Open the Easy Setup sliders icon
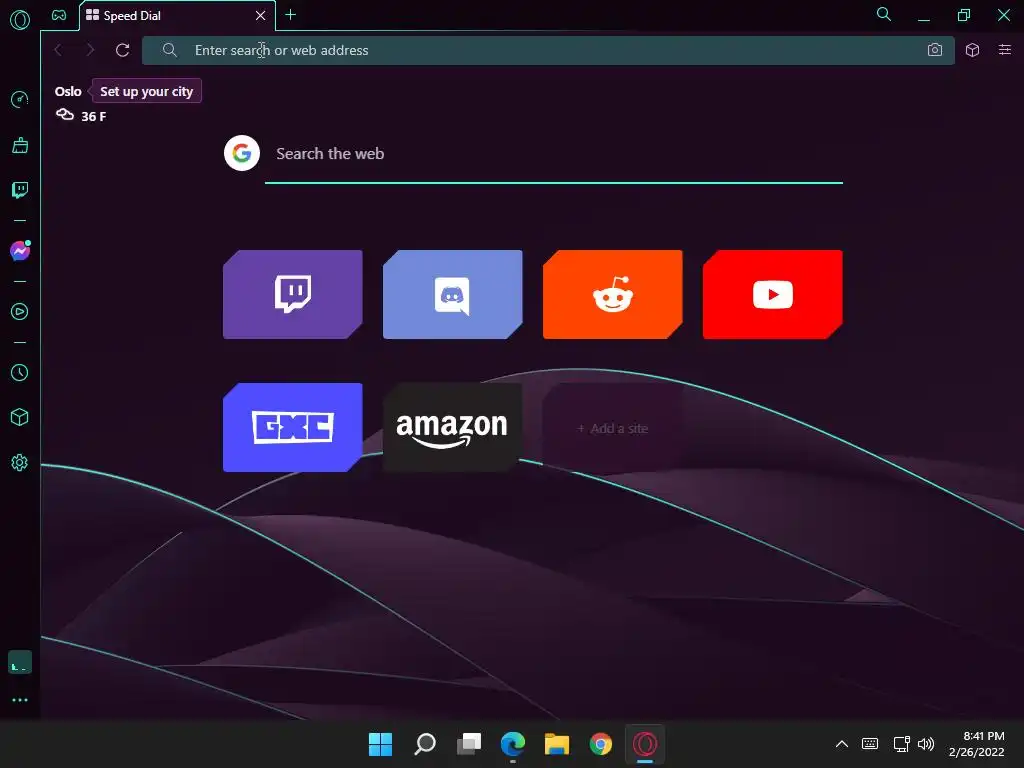The image size is (1024, 768). point(1004,50)
